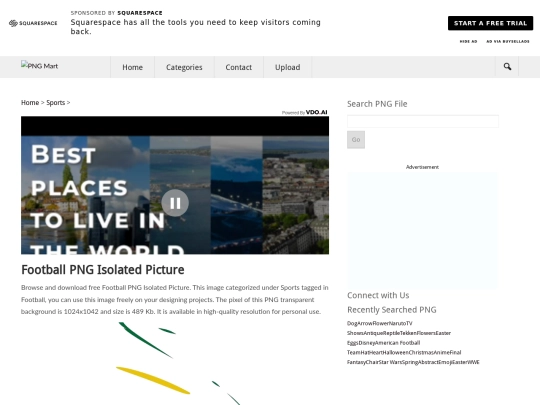Image resolution: width=540 pixels, height=405 pixels.
Task: Click the Tekken recent search tag
Action: (x=408, y=333)
